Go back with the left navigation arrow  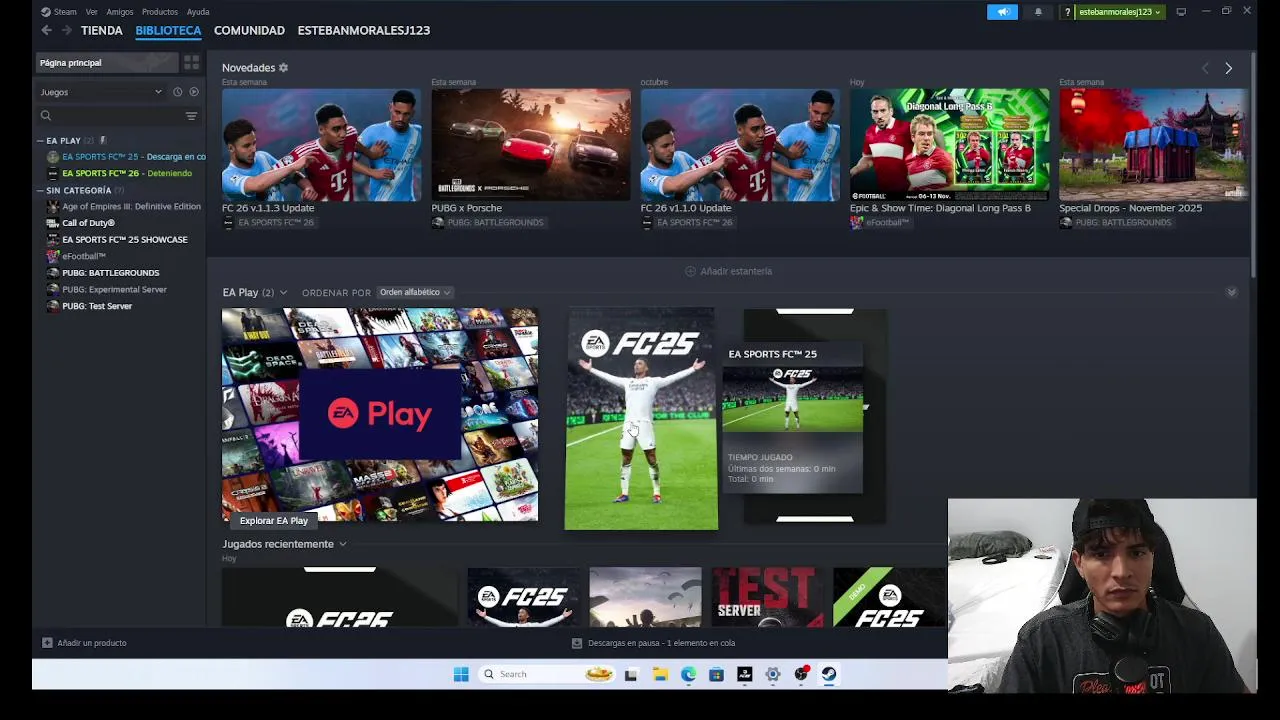tap(46, 31)
